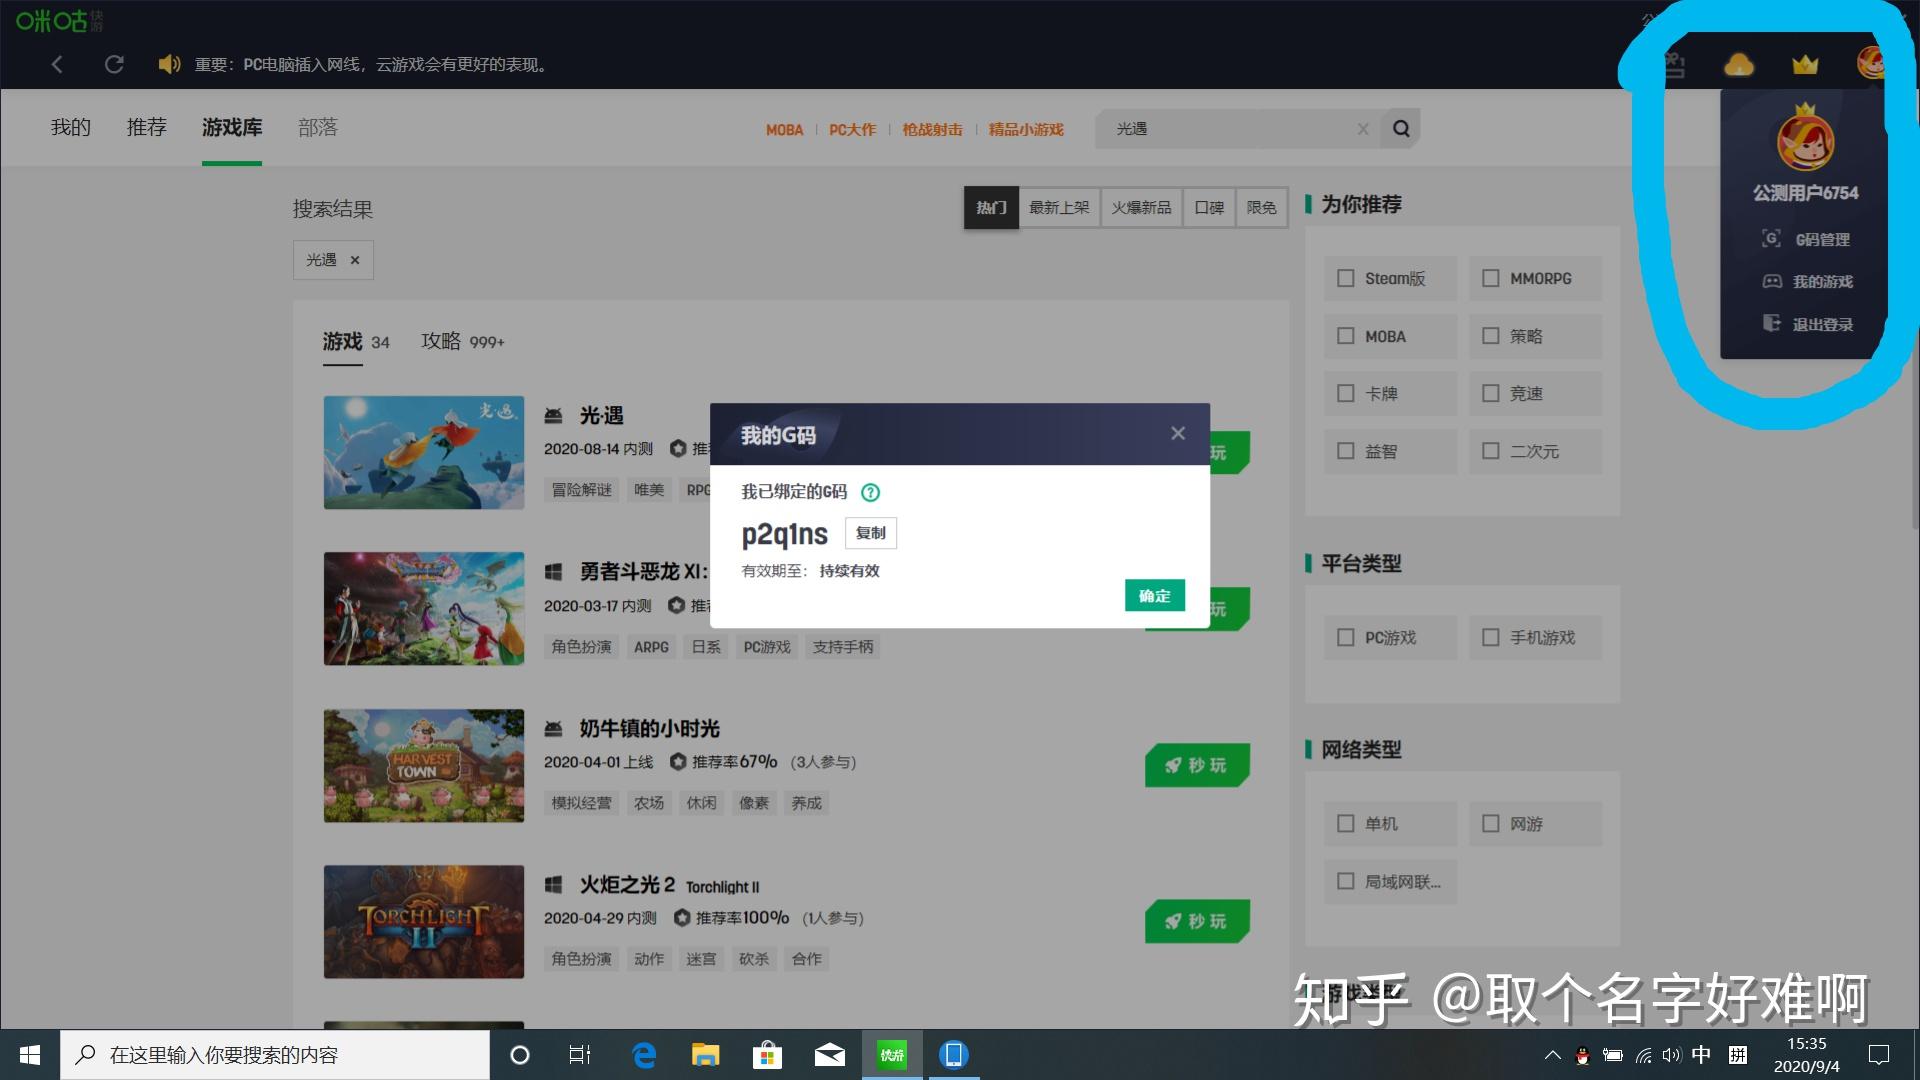Screen dimensions: 1920x1080
Task: Open the 枪战射击 category link
Action: click(x=932, y=130)
